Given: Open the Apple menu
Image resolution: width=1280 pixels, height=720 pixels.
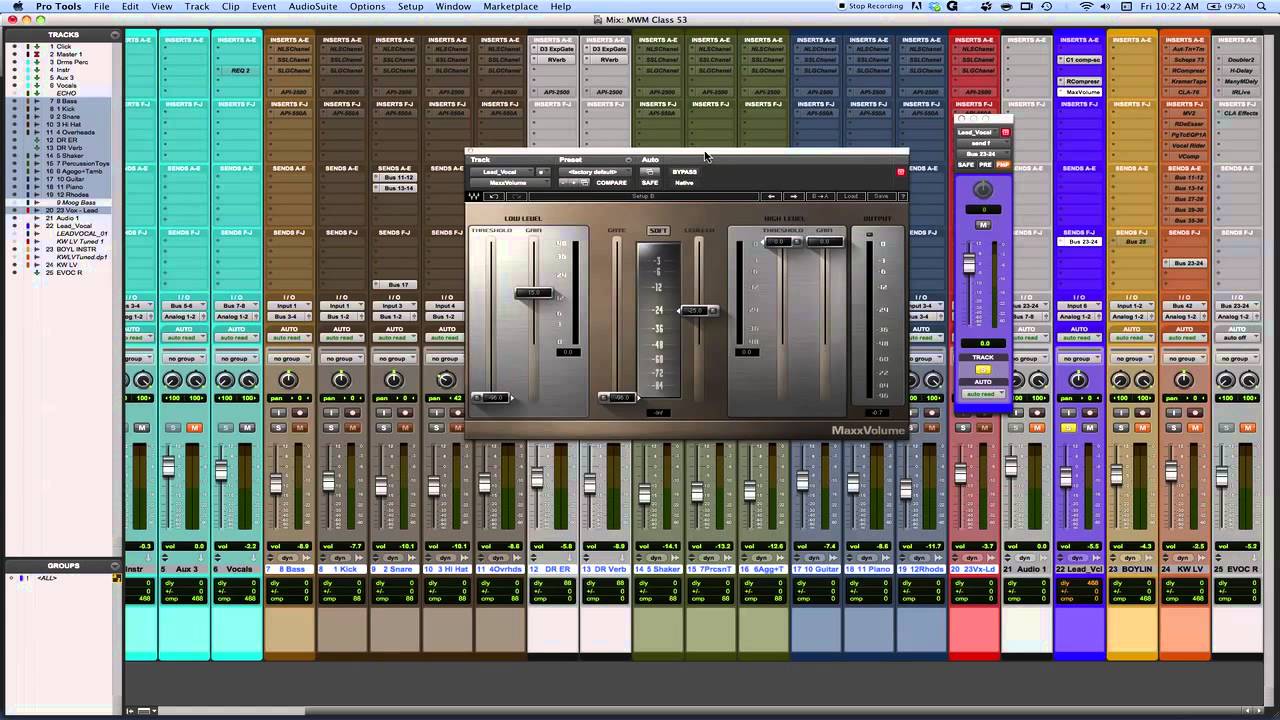Looking at the screenshot, I should click(x=17, y=6).
